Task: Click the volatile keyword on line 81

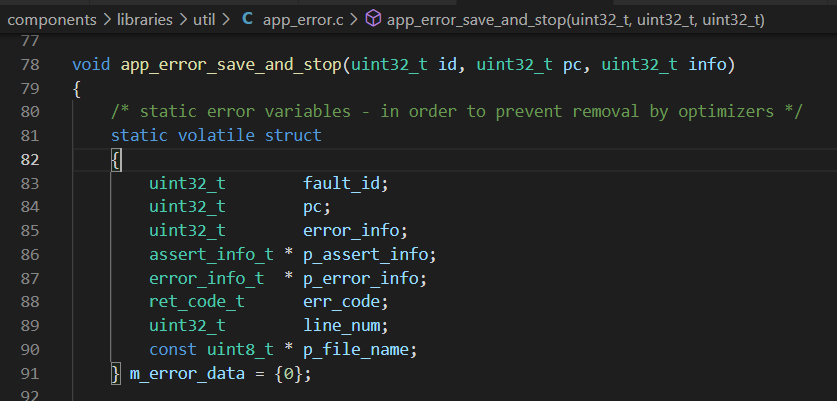Action: pos(216,135)
